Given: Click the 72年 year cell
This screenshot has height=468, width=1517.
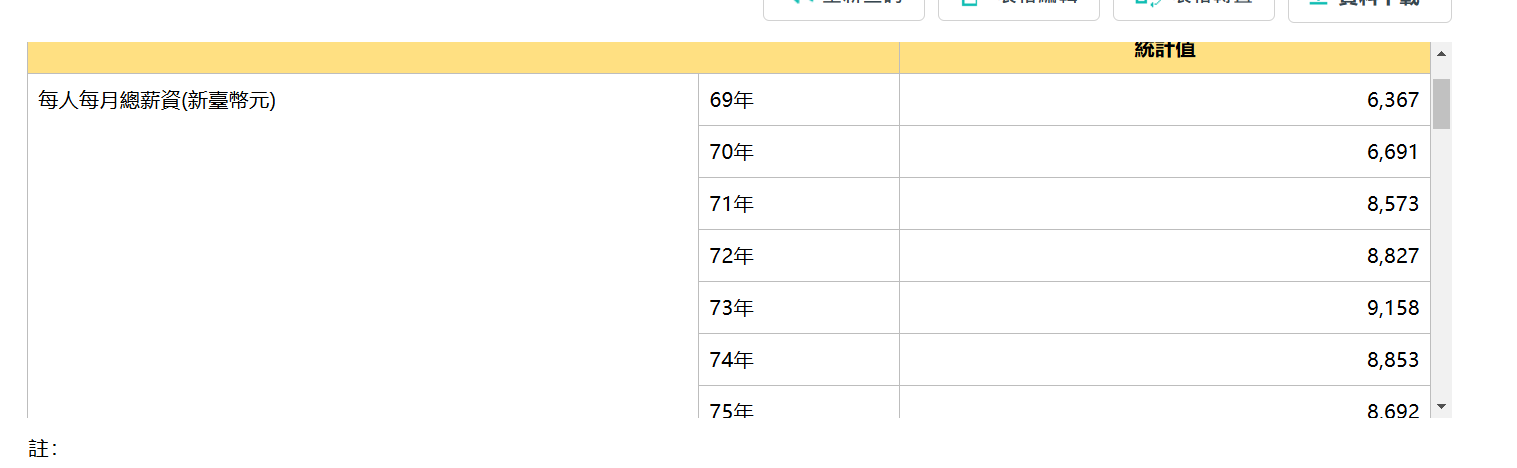Looking at the screenshot, I should (x=798, y=256).
